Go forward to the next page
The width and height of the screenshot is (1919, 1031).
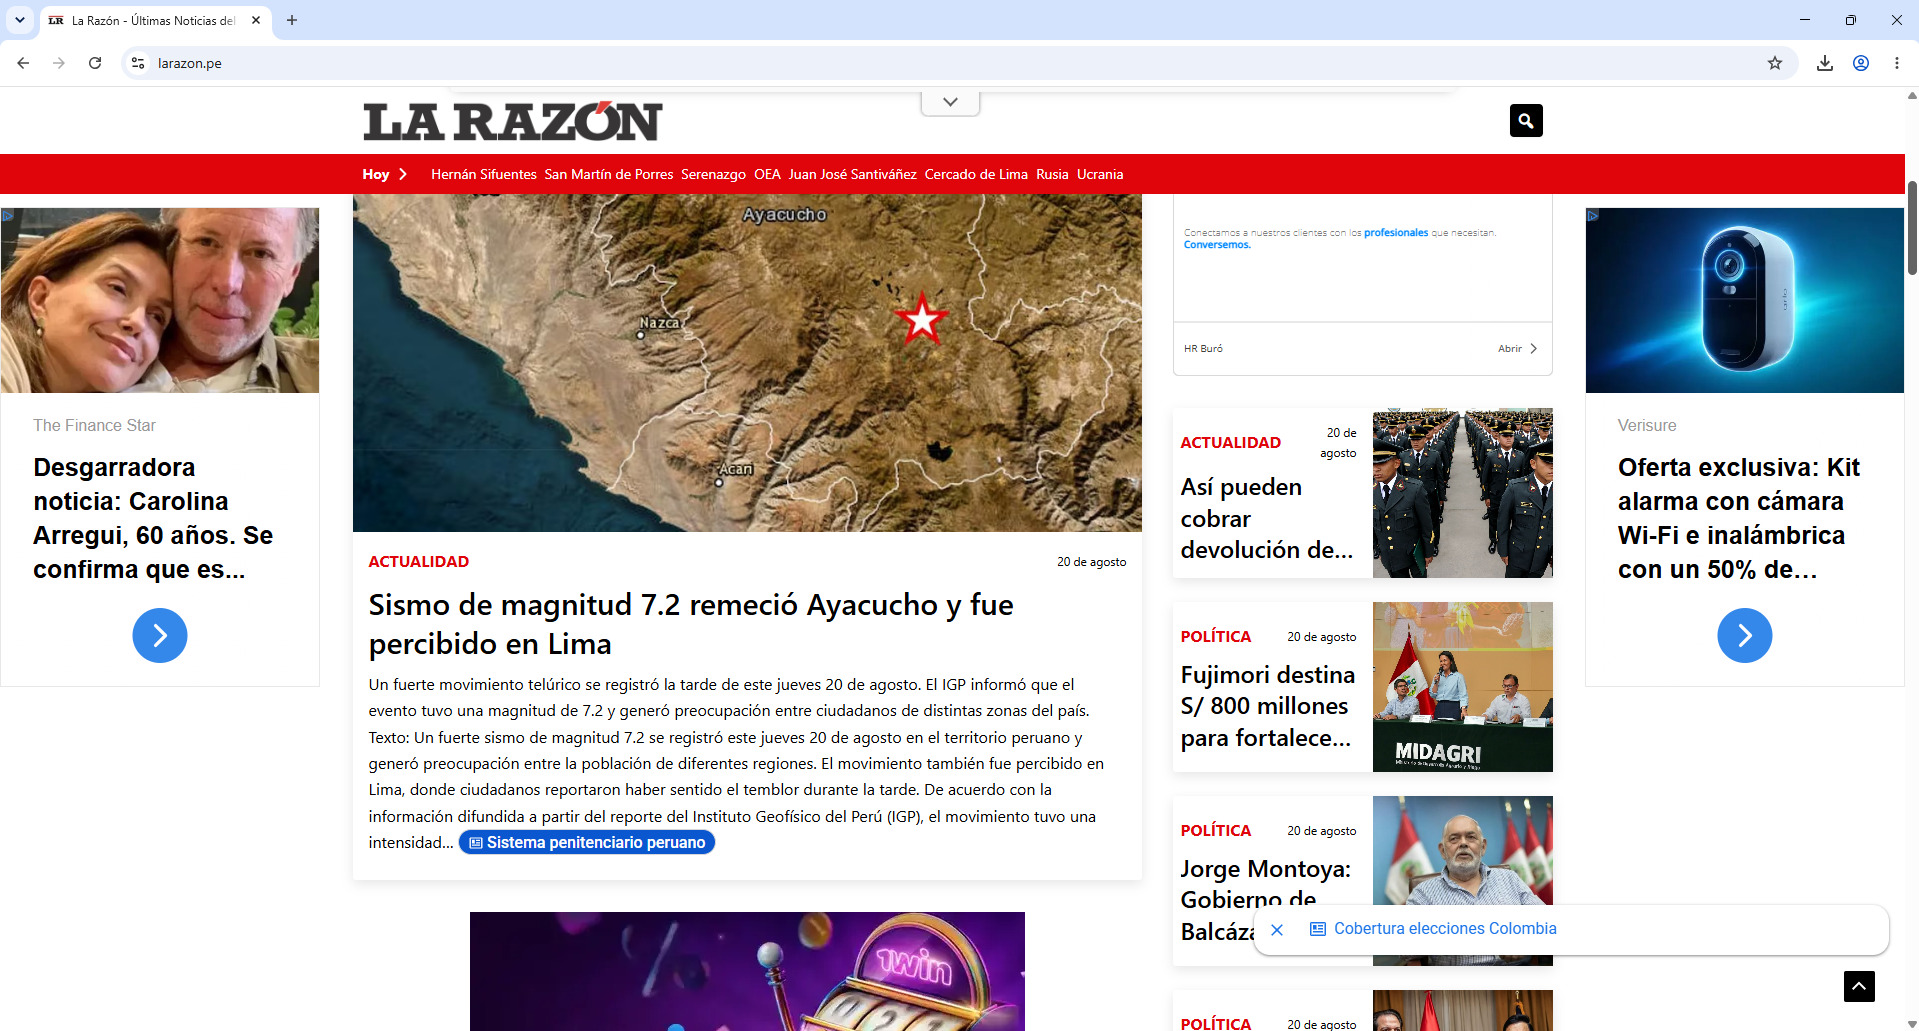[x=59, y=63]
